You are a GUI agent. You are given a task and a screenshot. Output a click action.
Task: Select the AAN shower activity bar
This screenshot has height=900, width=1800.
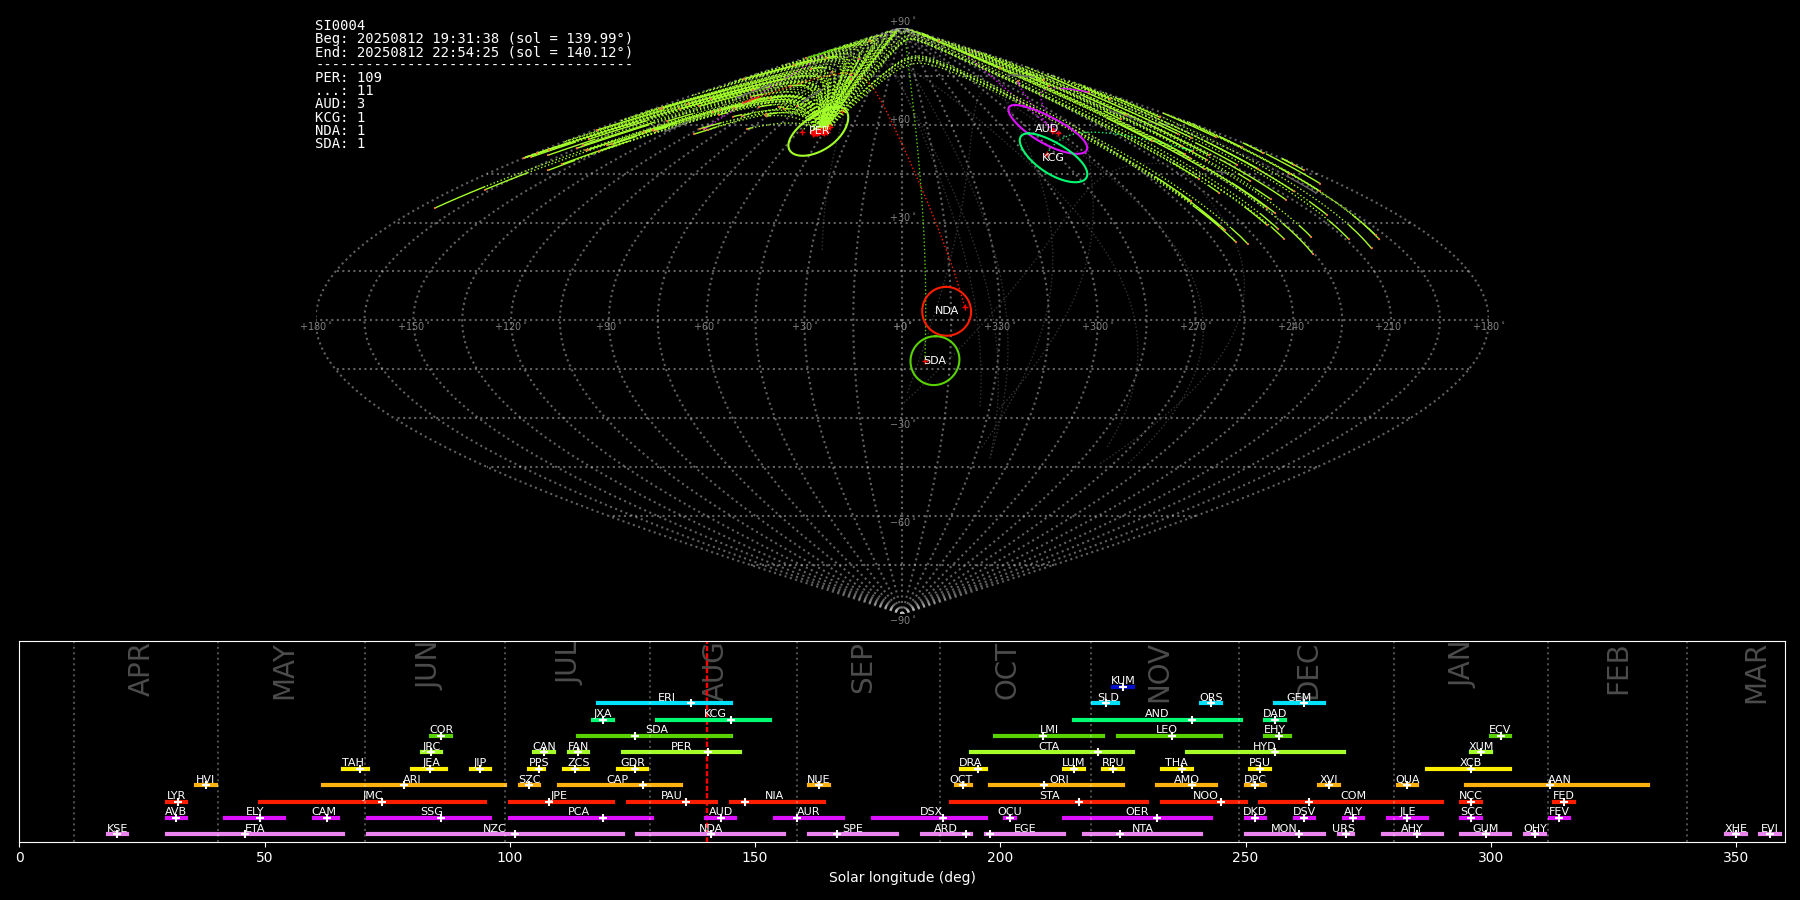[x=1557, y=785]
